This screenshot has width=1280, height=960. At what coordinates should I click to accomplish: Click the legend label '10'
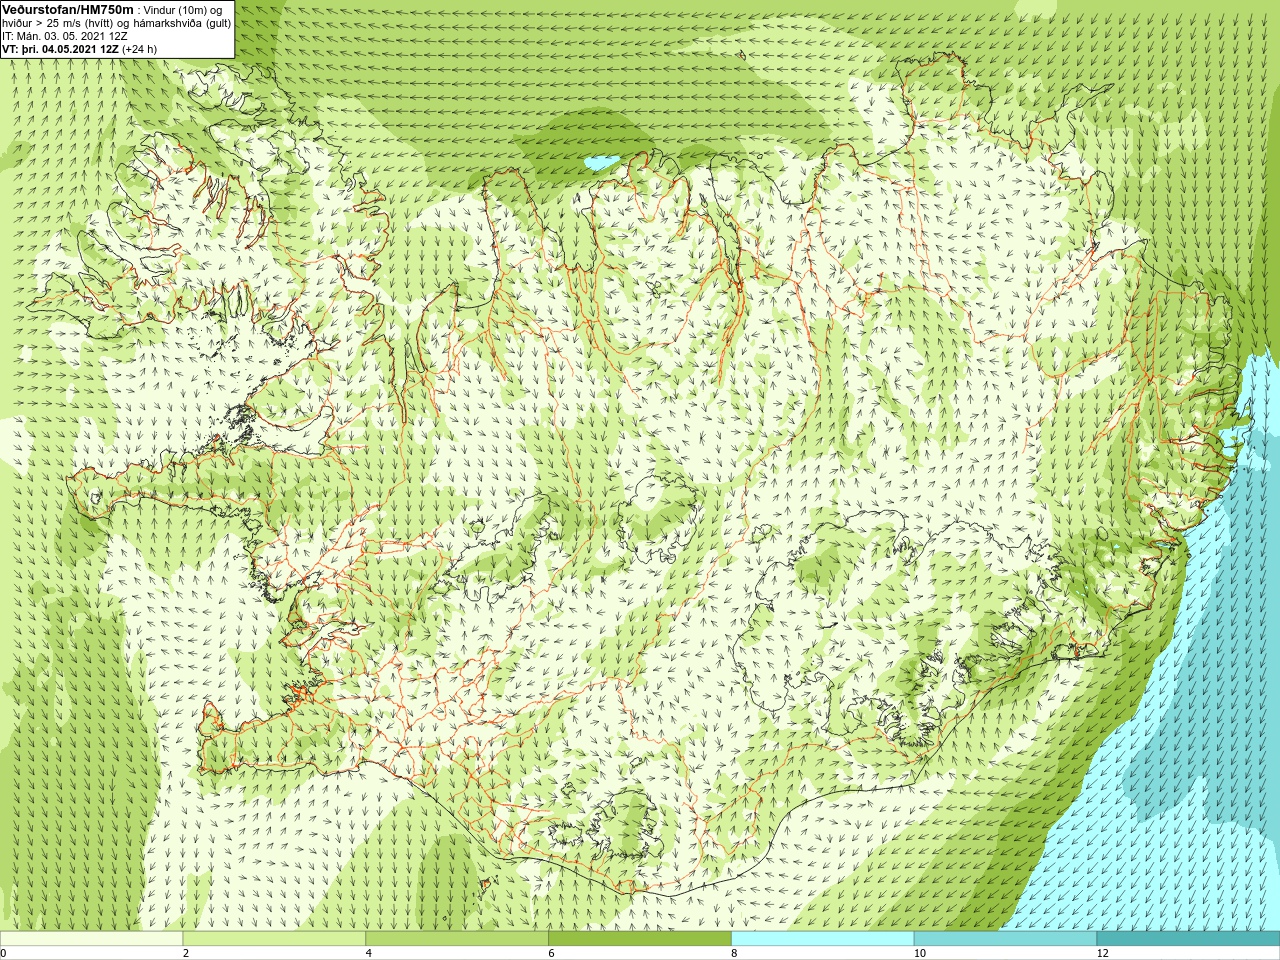(x=920, y=953)
